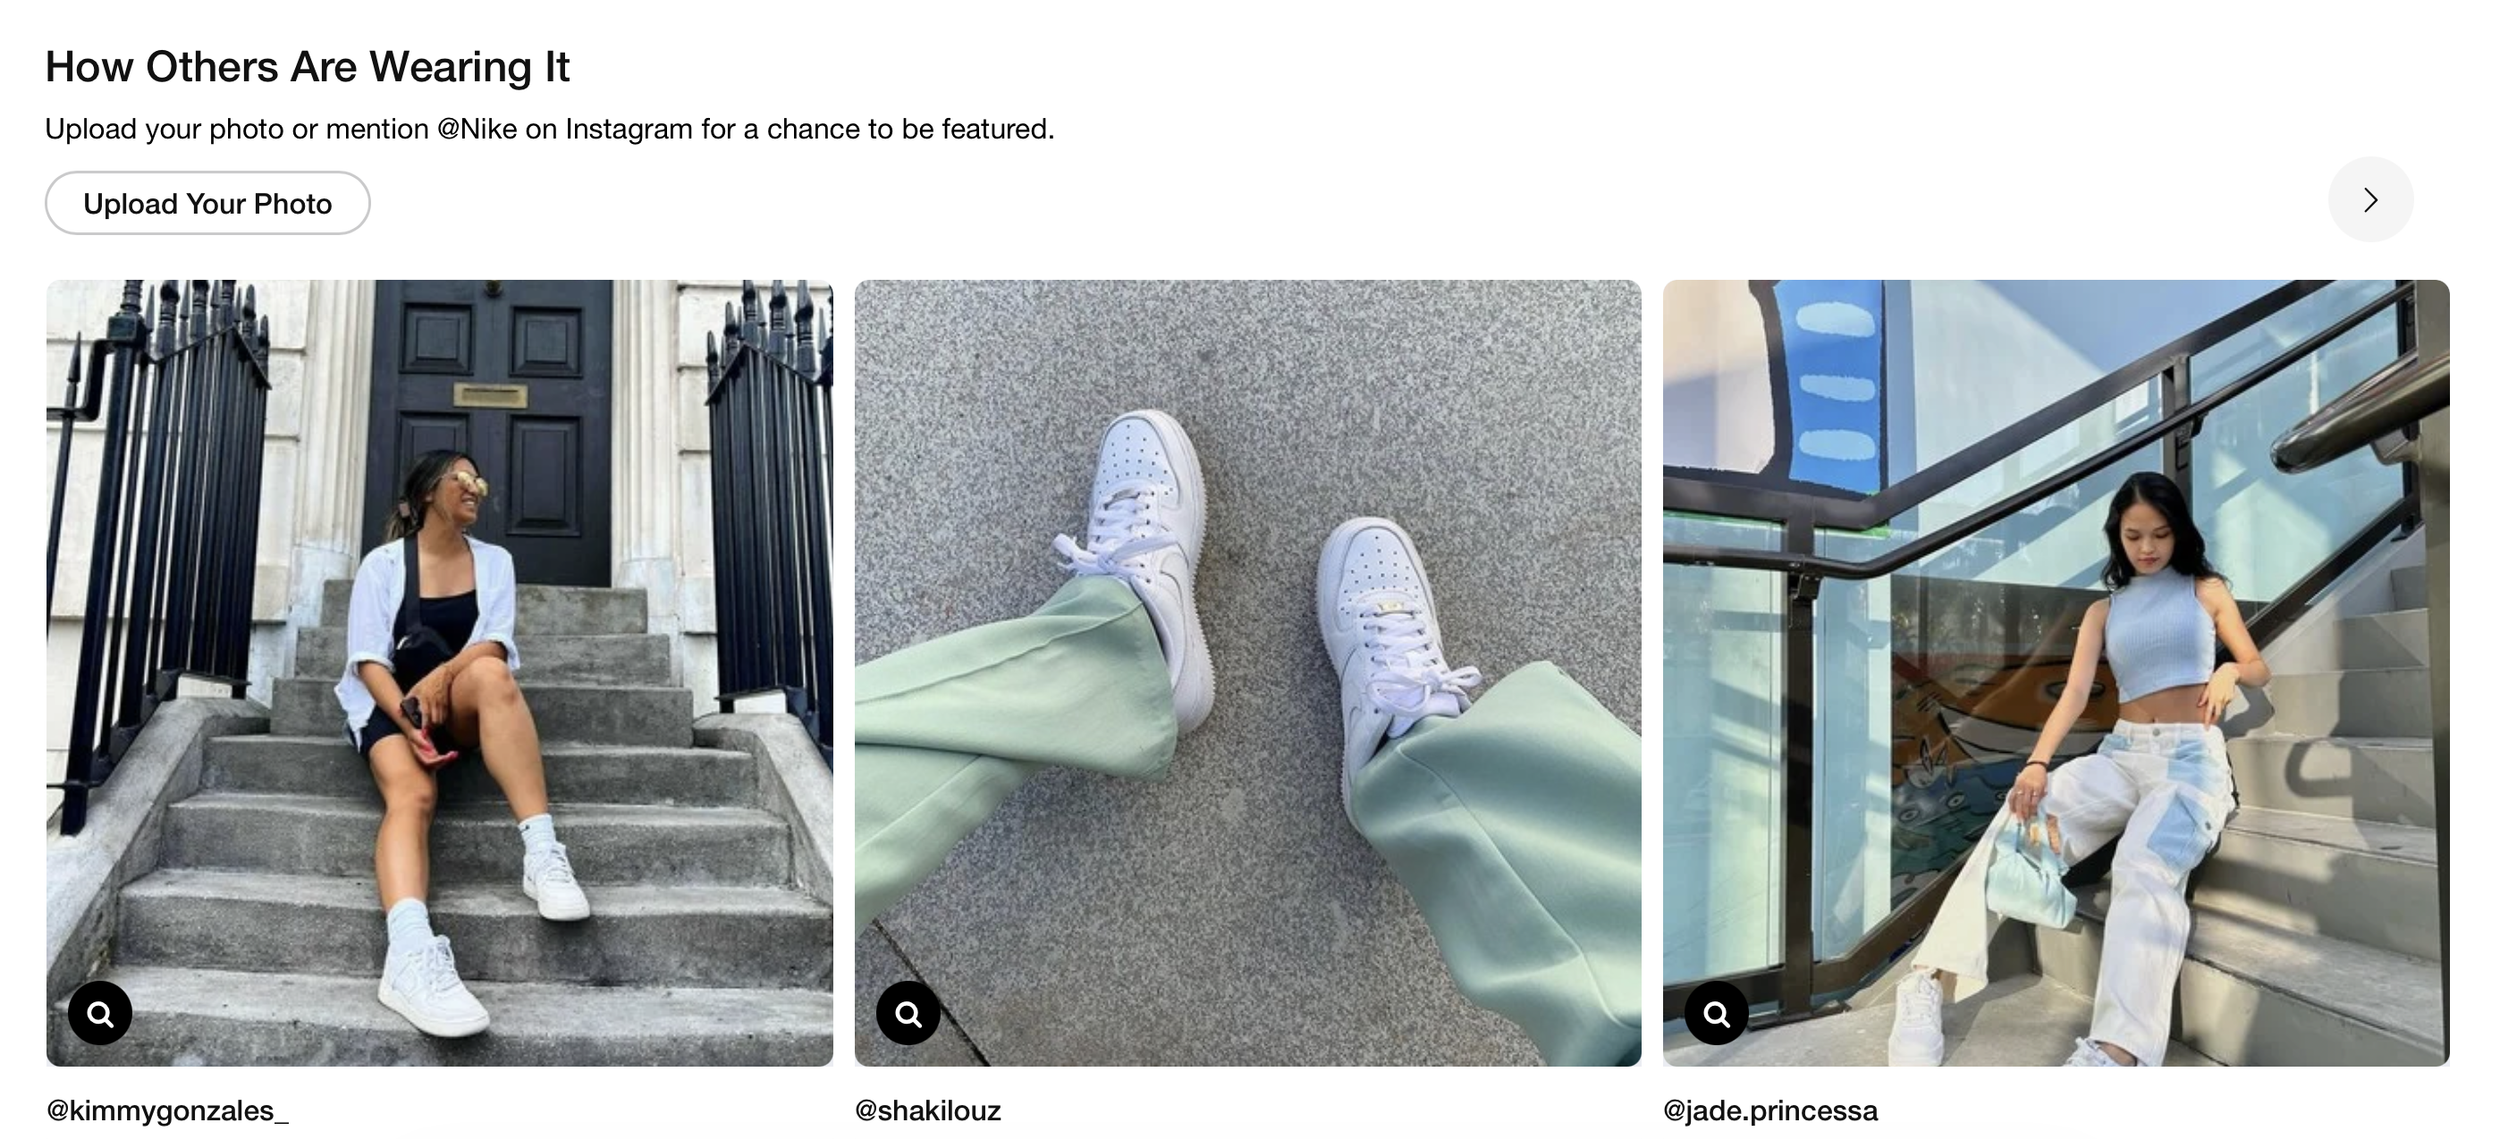Tap the magnifier icon on the @jade.princessa photo
2500x1139 pixels.
click(1716, 1013)
